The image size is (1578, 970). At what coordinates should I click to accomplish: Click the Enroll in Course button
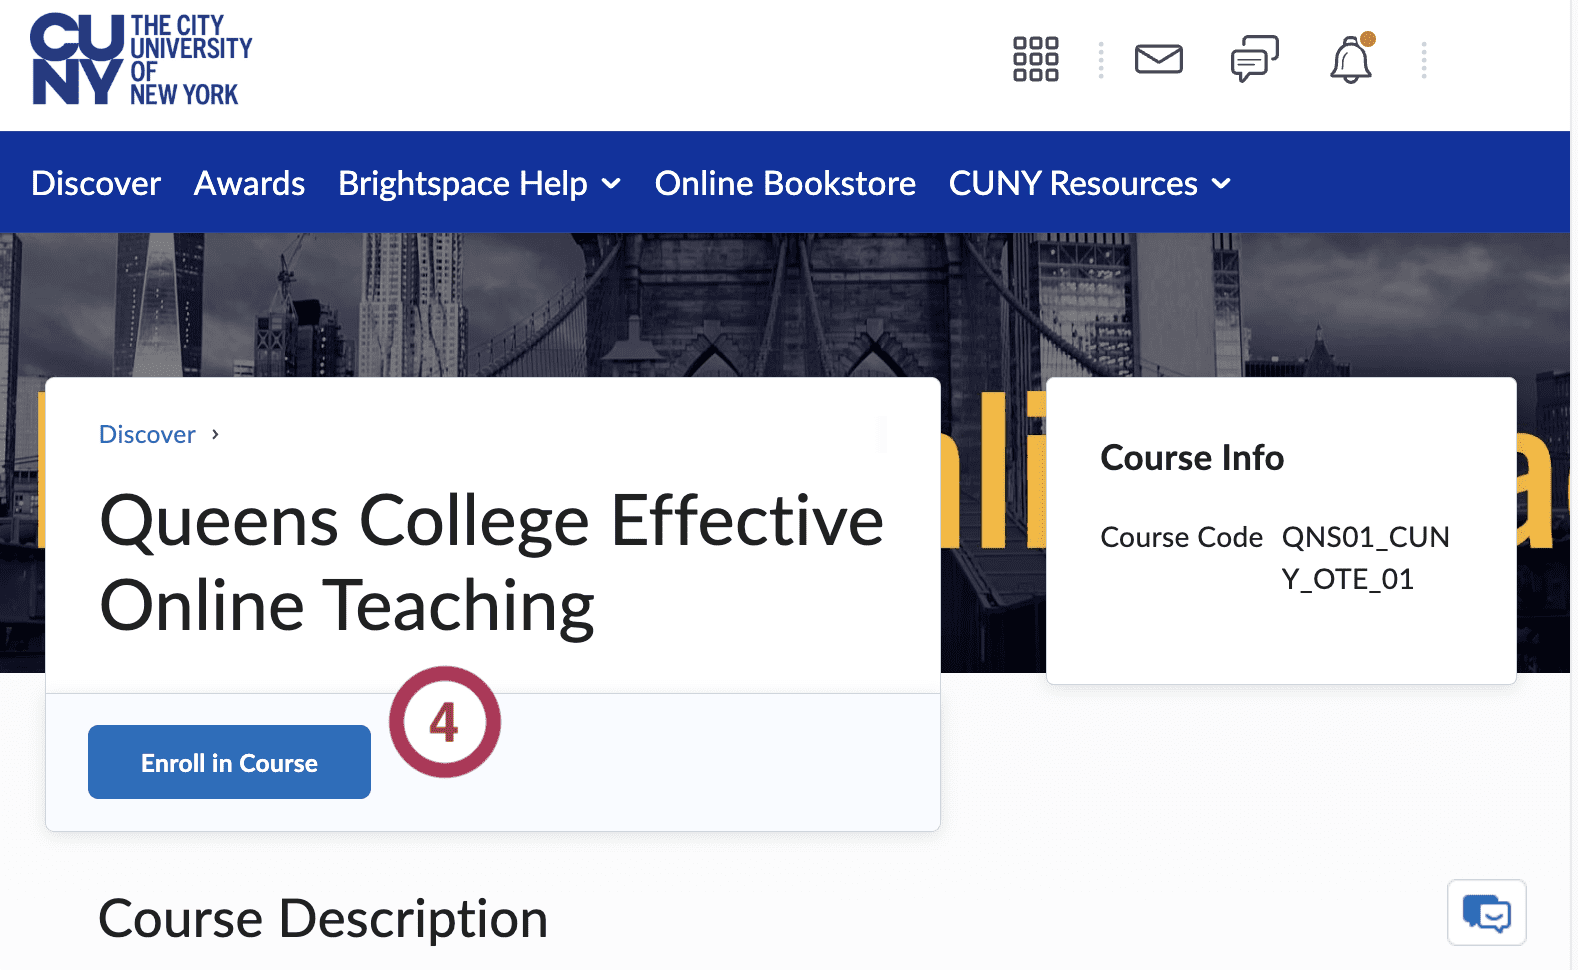click(229, 762)
